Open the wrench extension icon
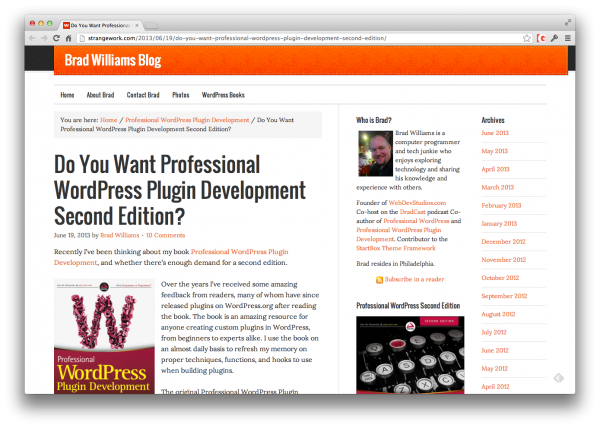This screenshot has width=600, height=428. pos(554,38)
